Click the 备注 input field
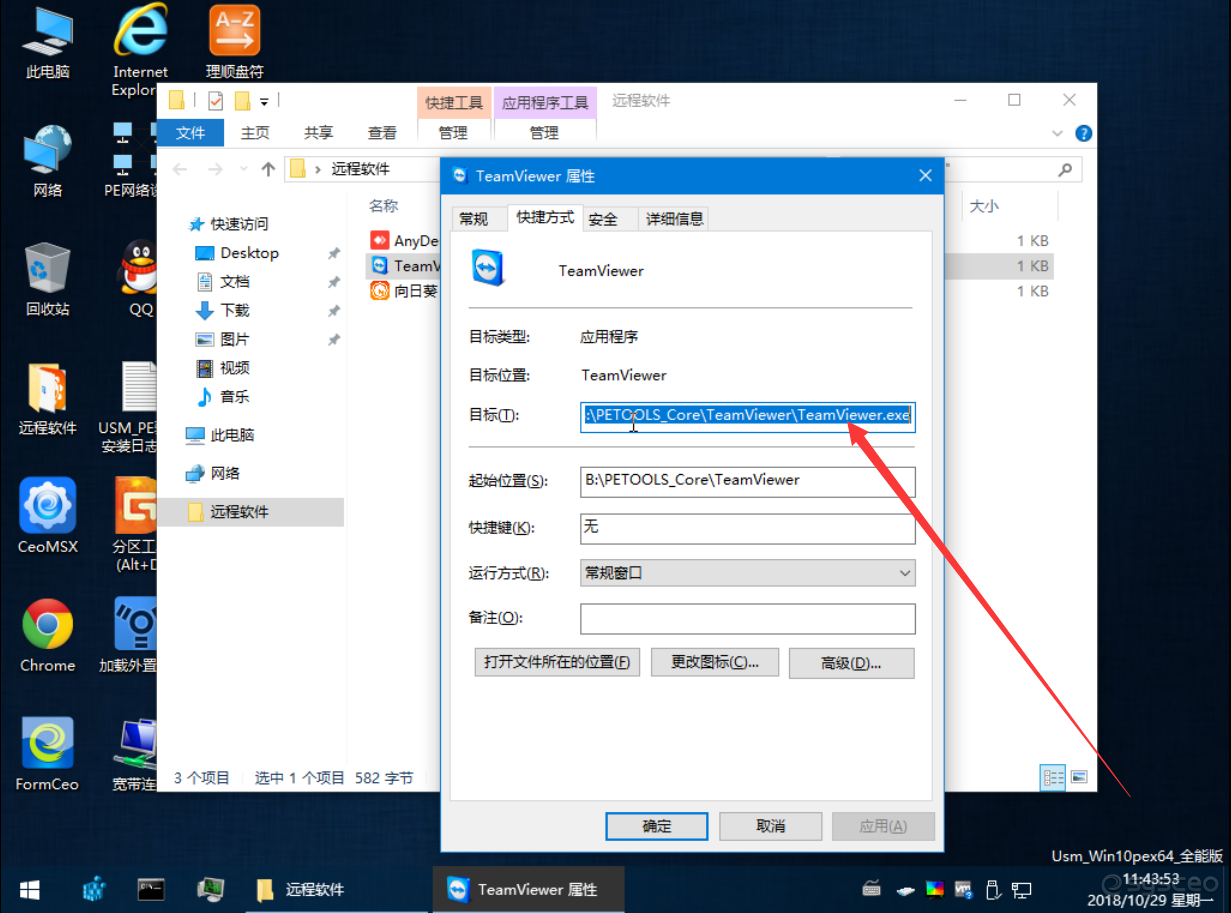Viewport: 1231px width, 913px height. coord(748,618)
